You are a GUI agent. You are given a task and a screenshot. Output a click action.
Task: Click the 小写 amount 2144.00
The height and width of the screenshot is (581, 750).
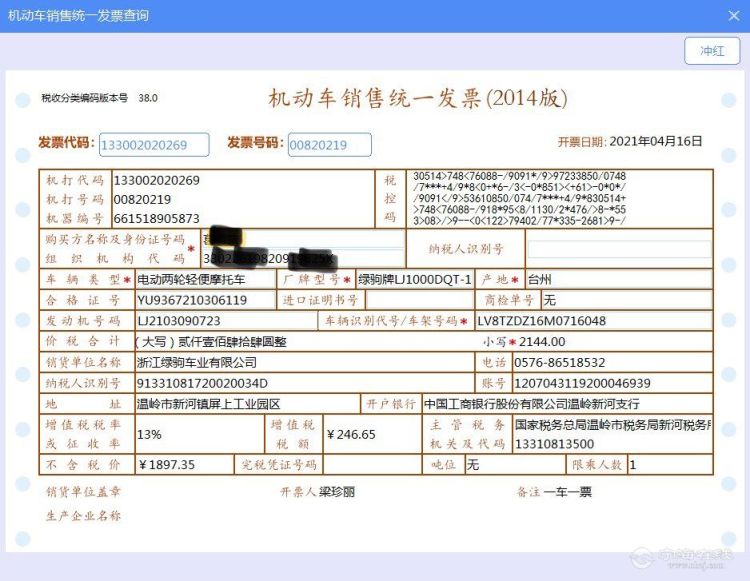pyautogui.click(x=542, y=342)
